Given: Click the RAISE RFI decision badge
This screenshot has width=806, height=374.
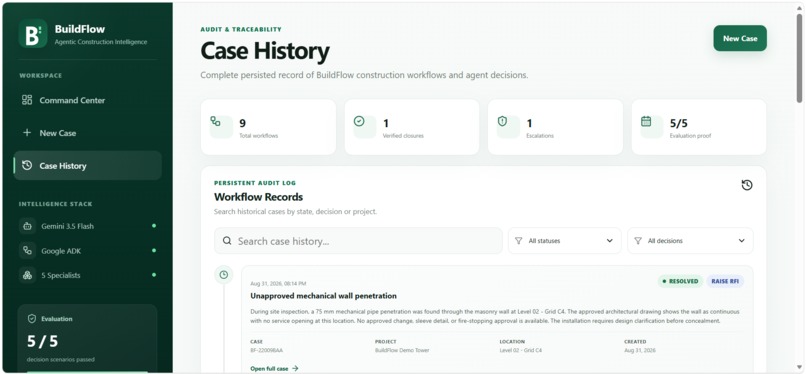Looking at the screenshot, I should [725, 281].
